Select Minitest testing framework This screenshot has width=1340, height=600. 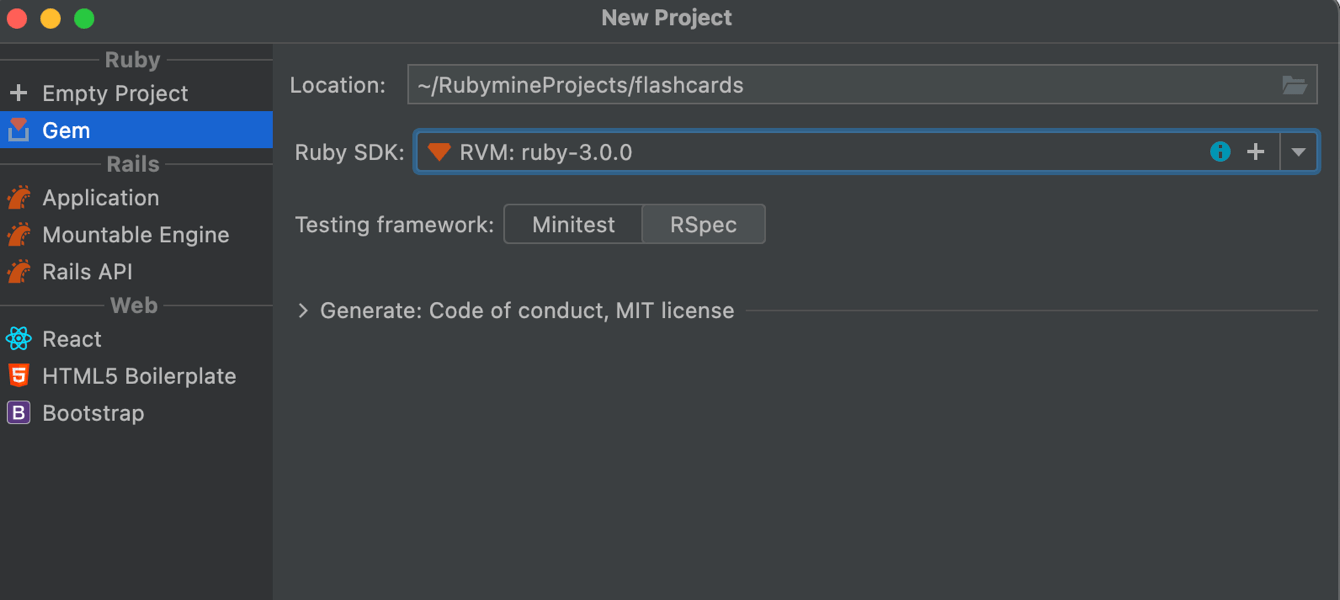pos(573,224)
